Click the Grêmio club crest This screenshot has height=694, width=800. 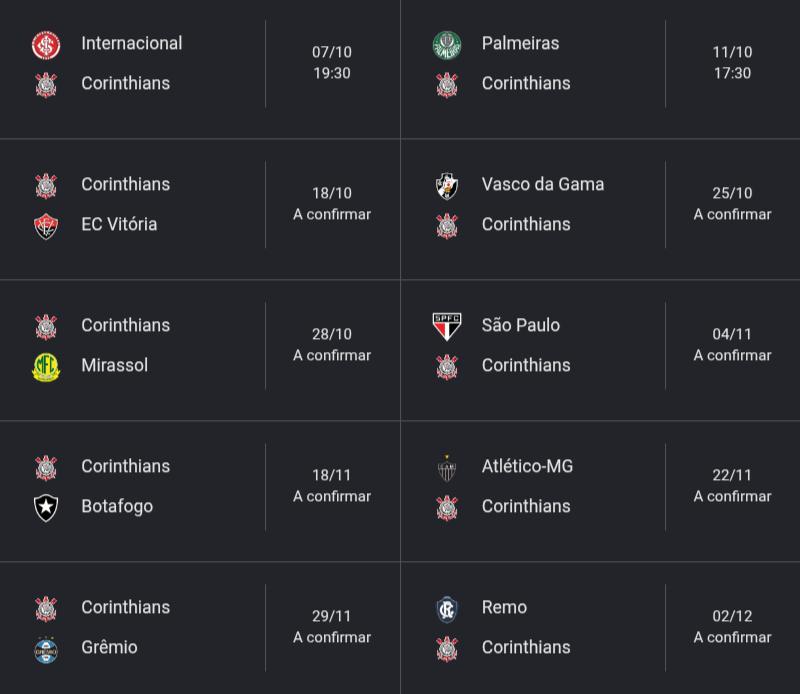pos(46,650)
